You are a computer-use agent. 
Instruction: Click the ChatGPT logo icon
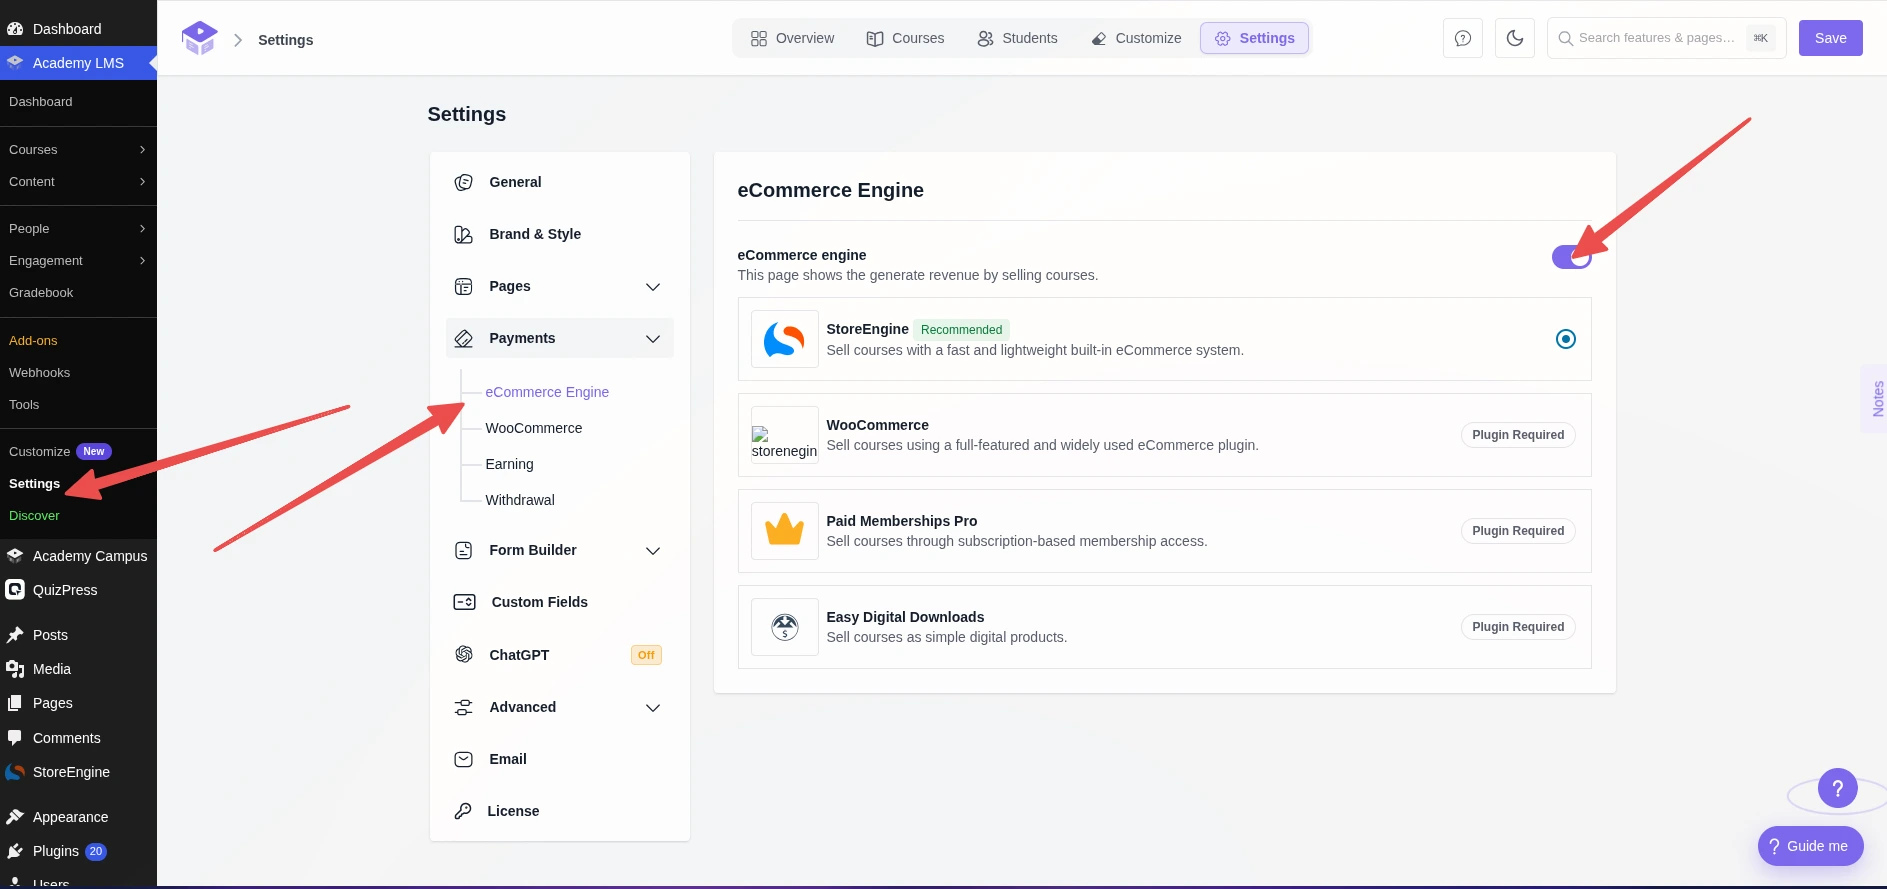click(x=463, y=654)
